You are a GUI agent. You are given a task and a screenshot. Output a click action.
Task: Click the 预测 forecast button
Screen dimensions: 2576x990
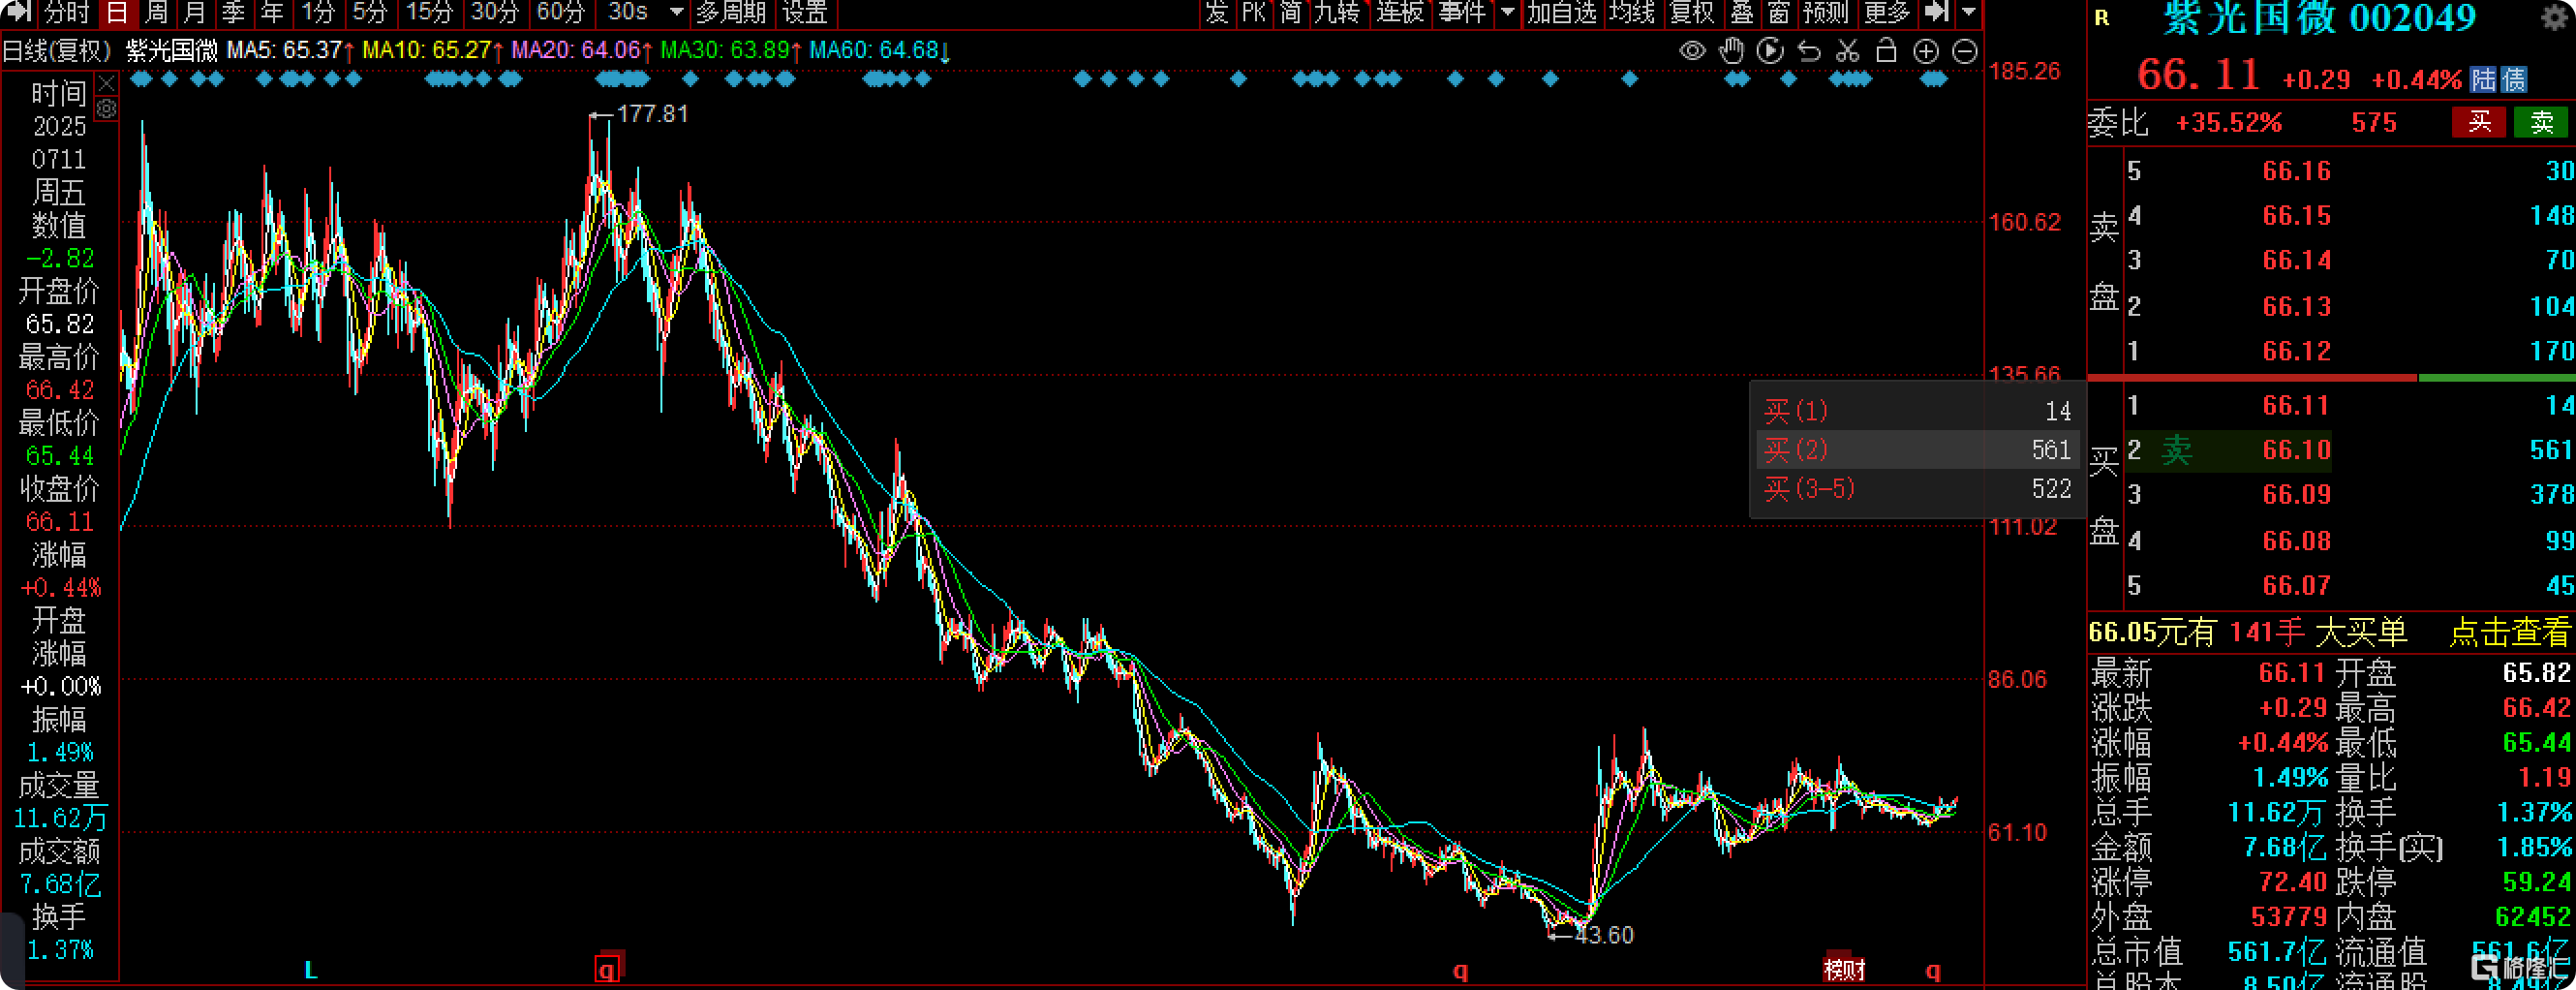click(x=1825, y=13)
